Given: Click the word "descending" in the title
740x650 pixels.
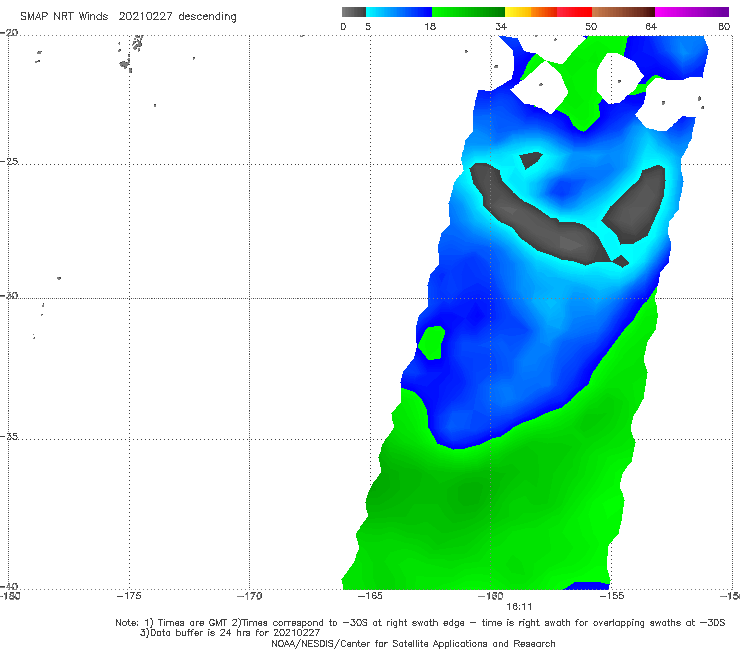Looking at the screenshot, I should (207, 17).
